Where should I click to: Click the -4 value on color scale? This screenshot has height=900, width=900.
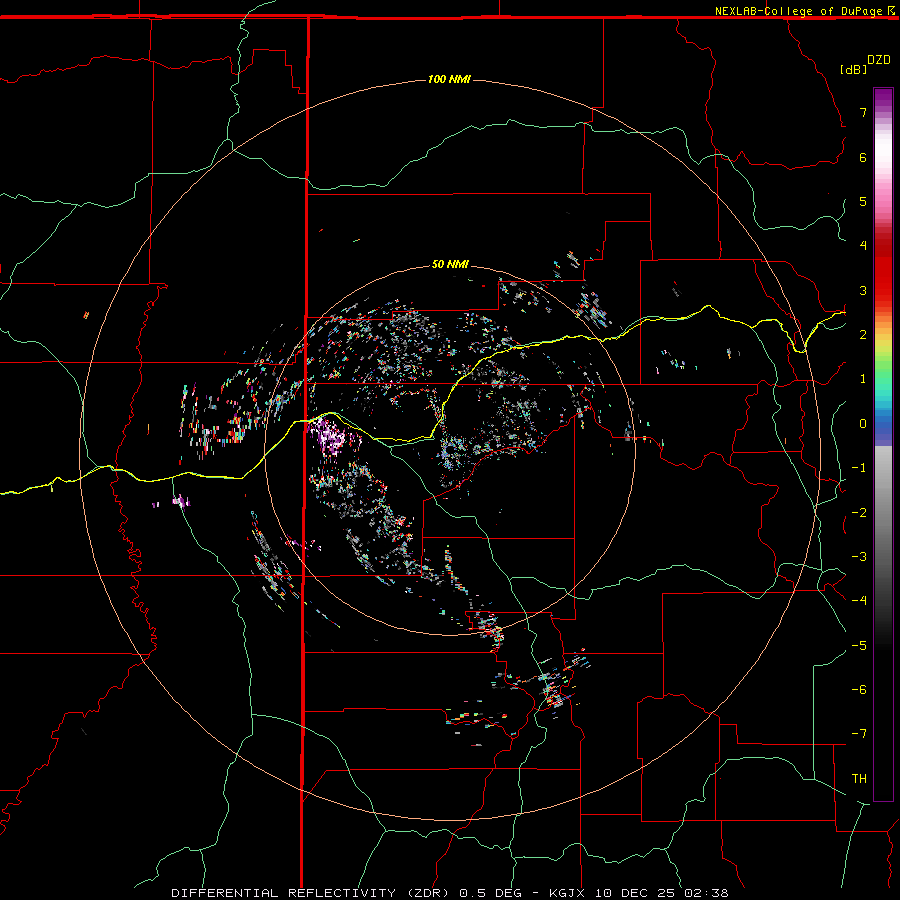point(859,601)
